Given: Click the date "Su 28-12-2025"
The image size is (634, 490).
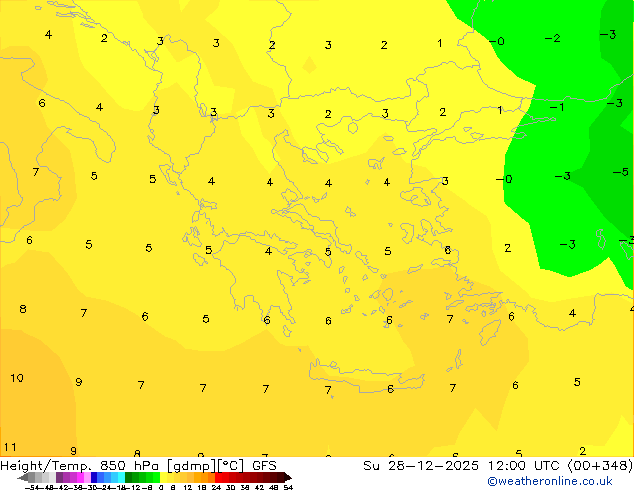Looking at the screenshot, I should pyautogui.click(x=421, y=466).
